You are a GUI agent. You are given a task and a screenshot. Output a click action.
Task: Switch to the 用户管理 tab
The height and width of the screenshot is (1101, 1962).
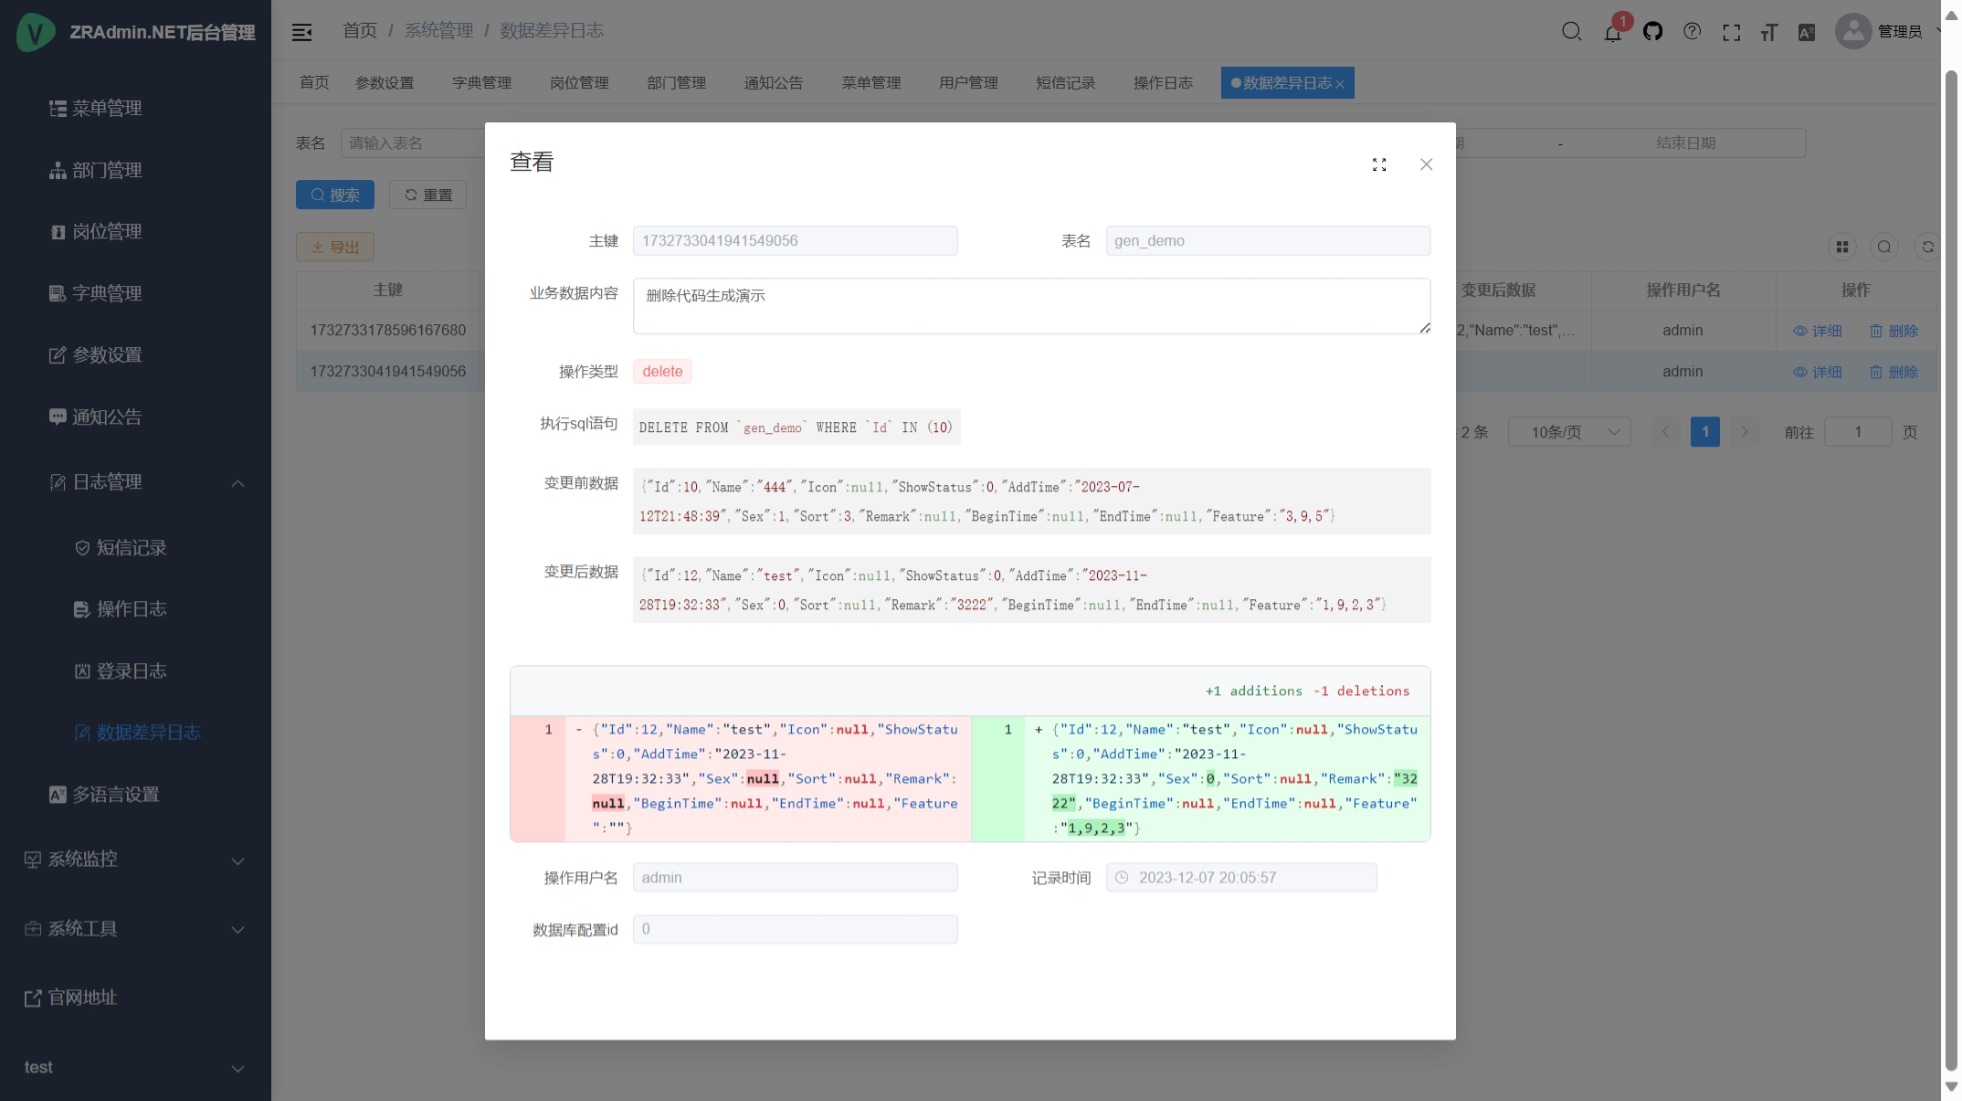tap(968, 83)
